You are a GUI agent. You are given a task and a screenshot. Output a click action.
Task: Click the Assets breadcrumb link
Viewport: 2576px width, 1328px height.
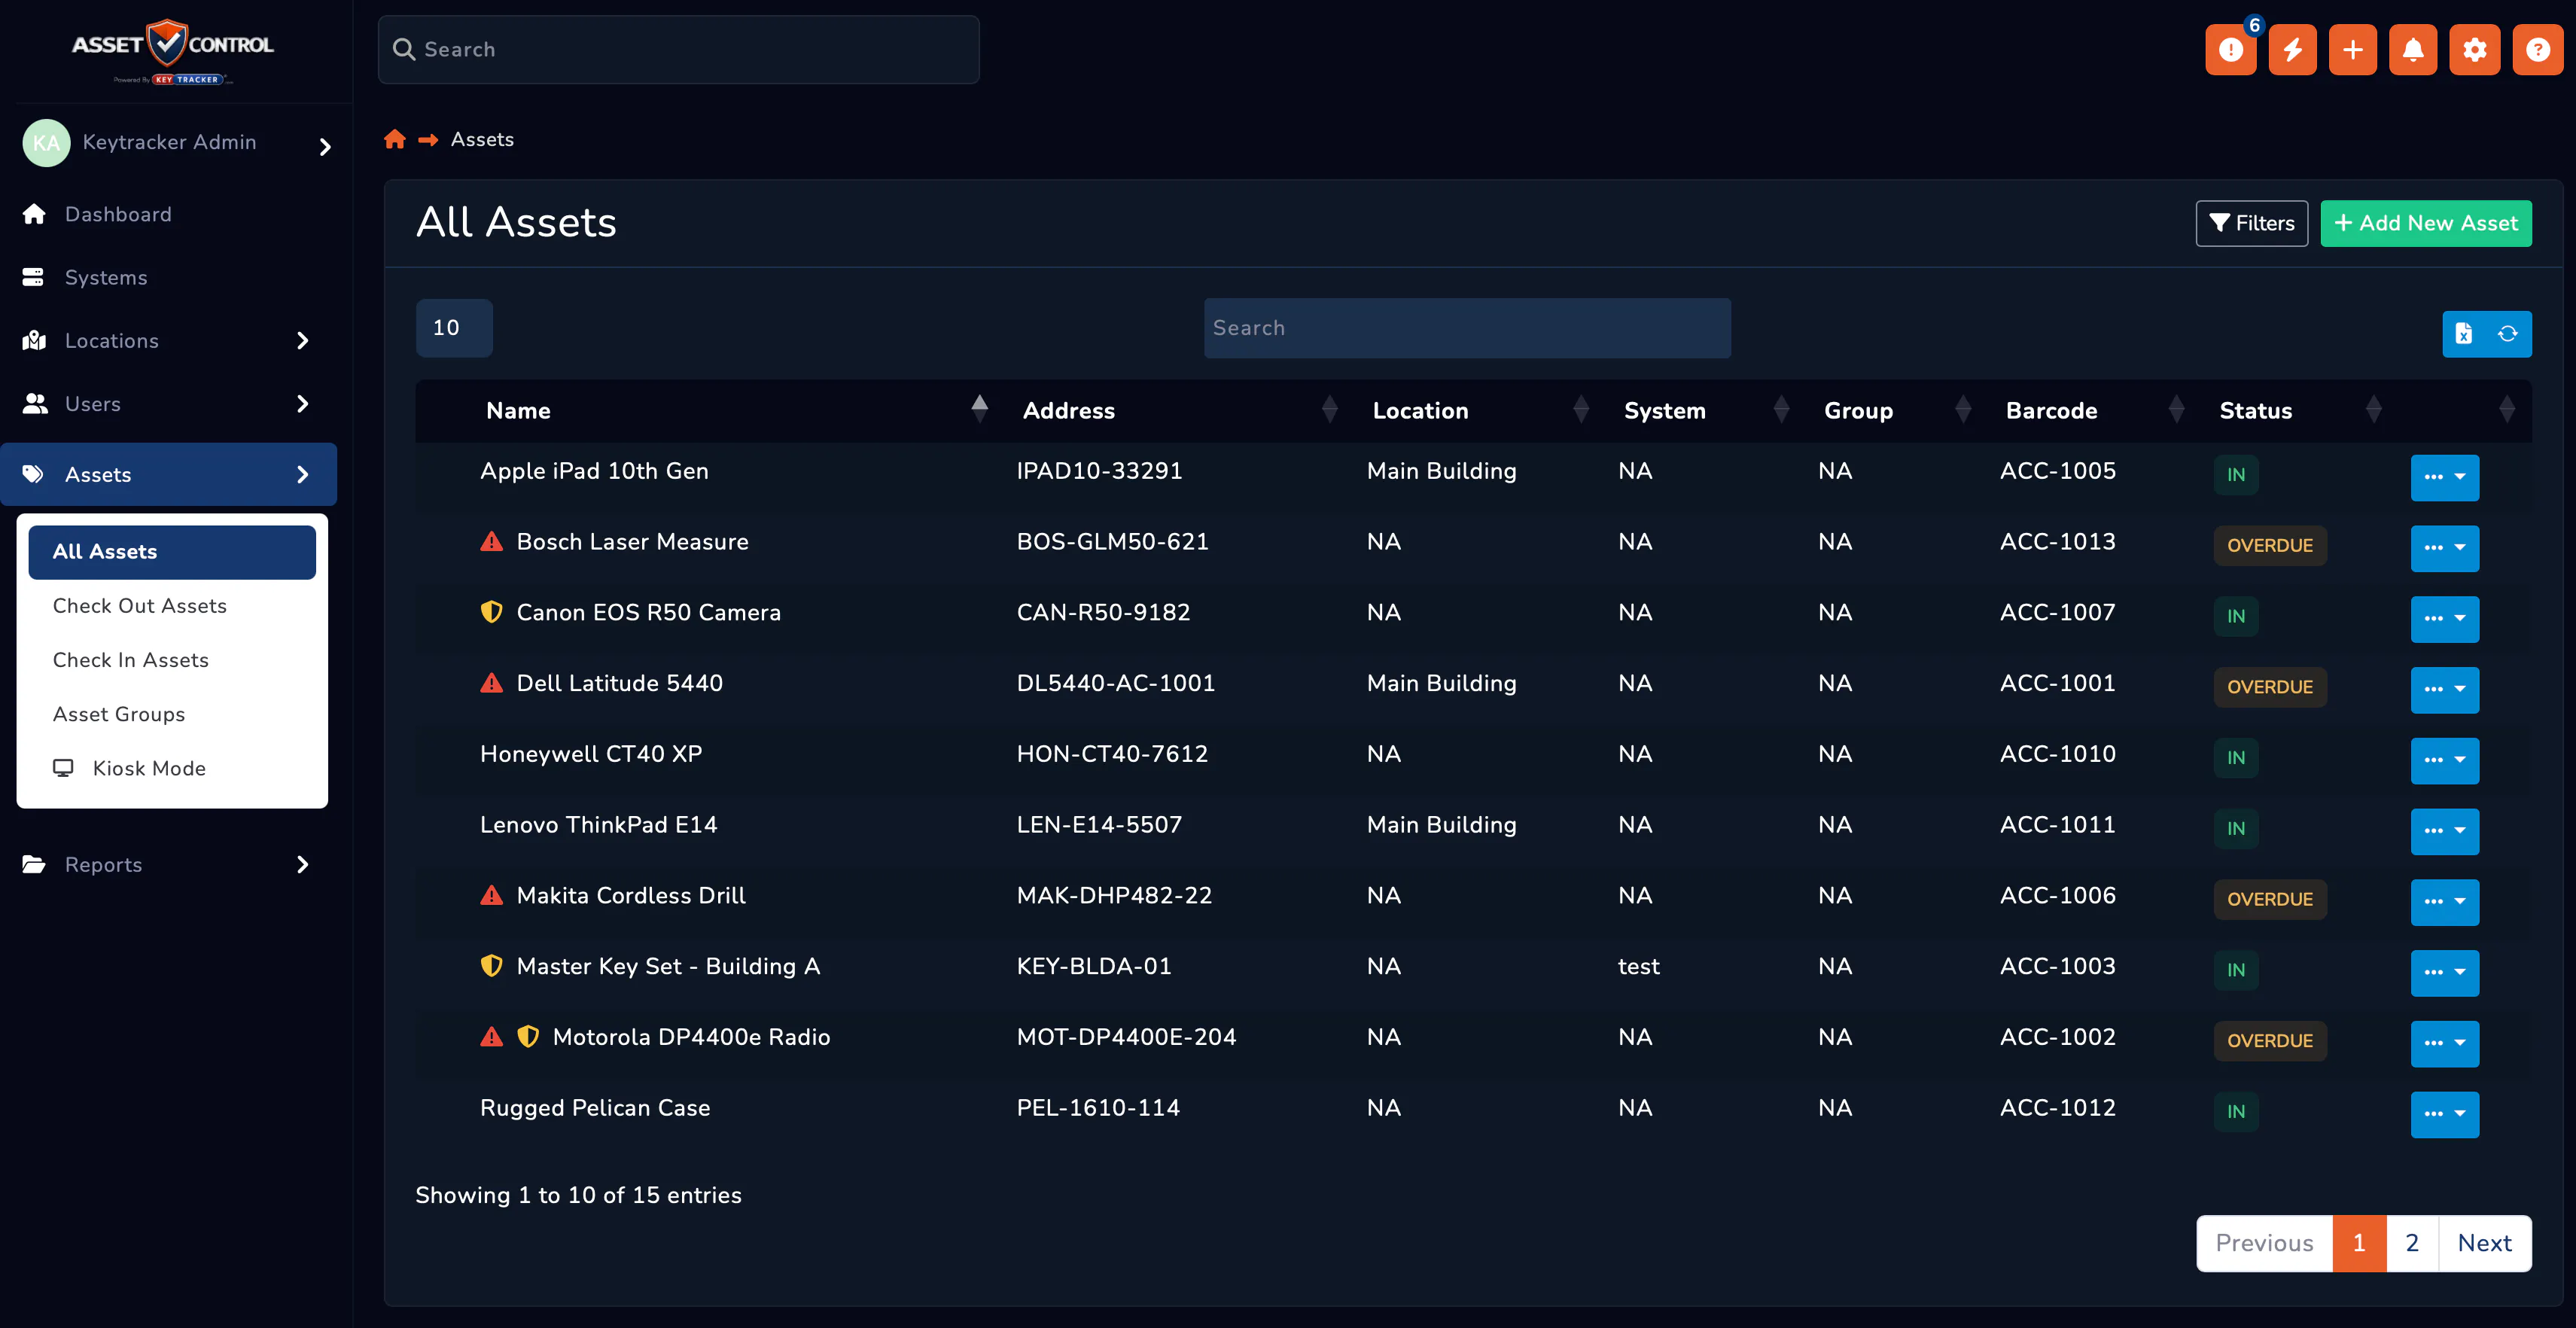pos(482,139)
